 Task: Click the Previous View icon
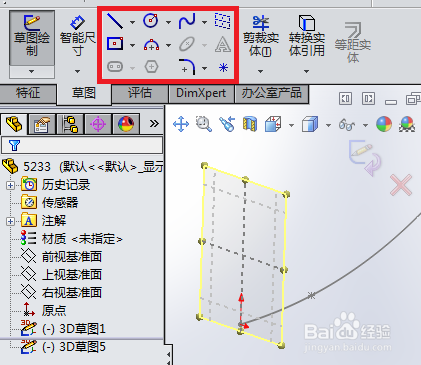[227, 124]
